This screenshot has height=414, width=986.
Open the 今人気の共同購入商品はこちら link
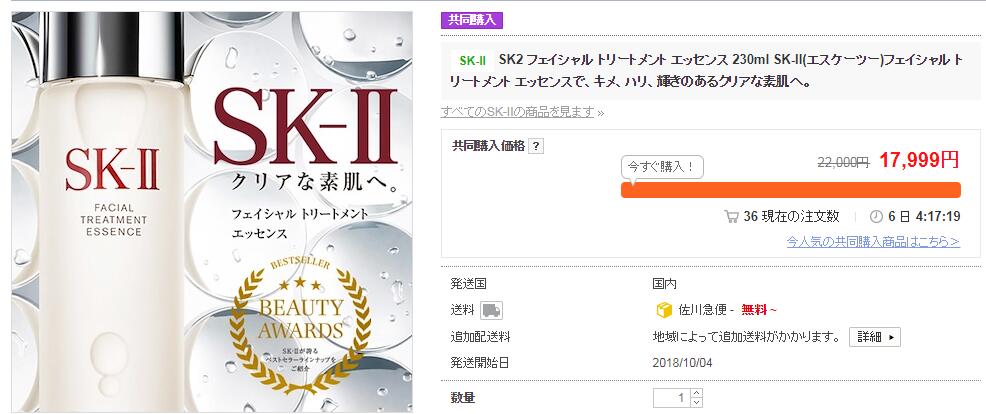(872, 241)
